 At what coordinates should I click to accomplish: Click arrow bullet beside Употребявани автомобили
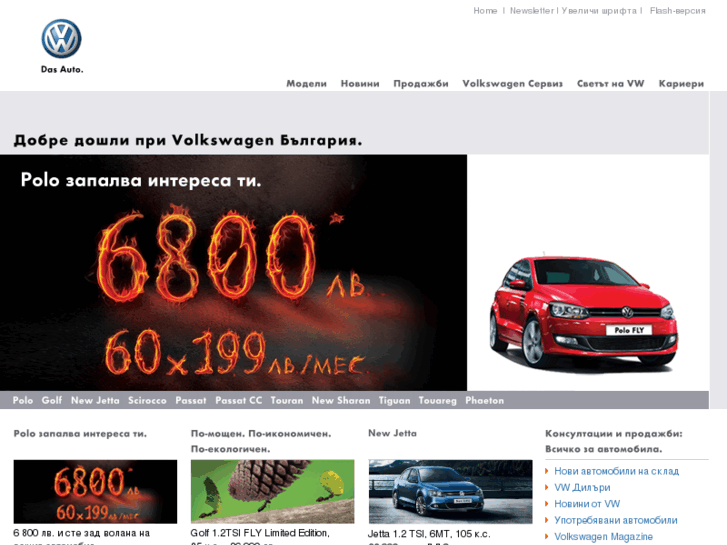click(547, 520)
